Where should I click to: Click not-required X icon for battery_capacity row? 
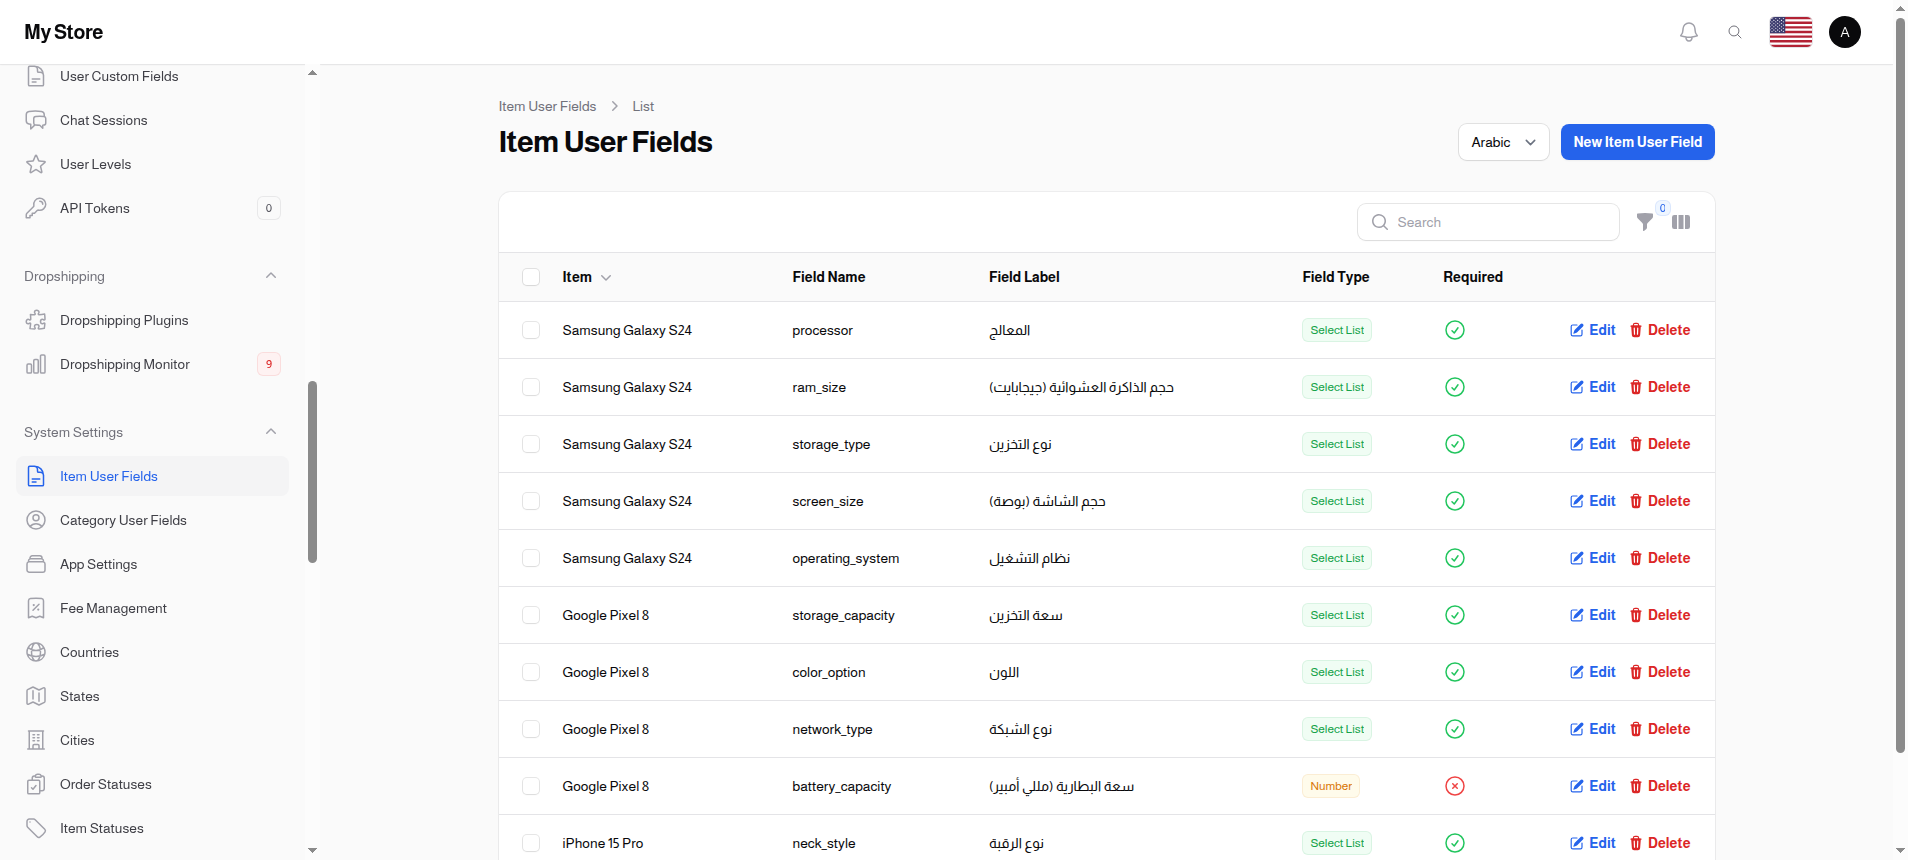tap(1455, 786)
